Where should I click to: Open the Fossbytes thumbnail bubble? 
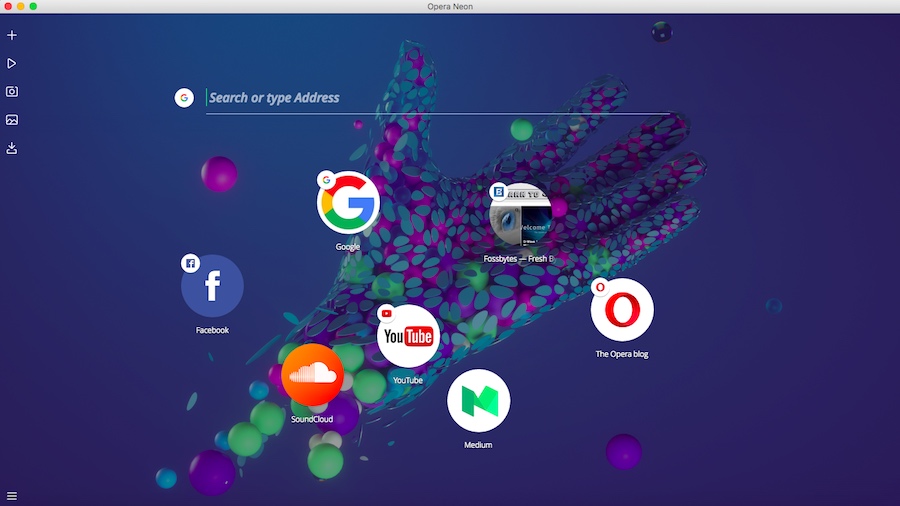pyautogui.click(x=521, y=215)
